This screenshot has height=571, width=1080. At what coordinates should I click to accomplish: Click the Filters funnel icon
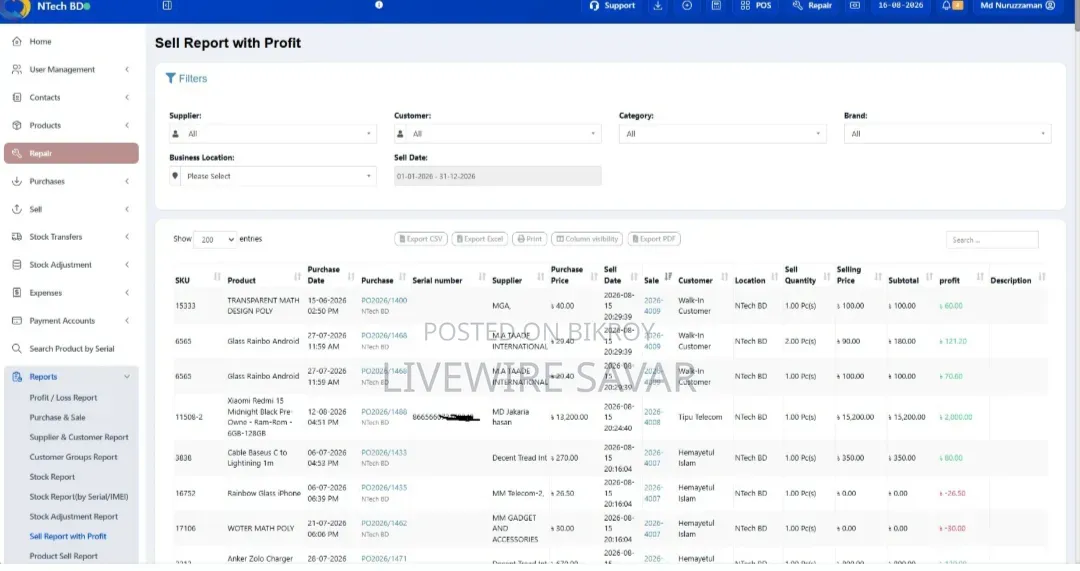[171, 79]
